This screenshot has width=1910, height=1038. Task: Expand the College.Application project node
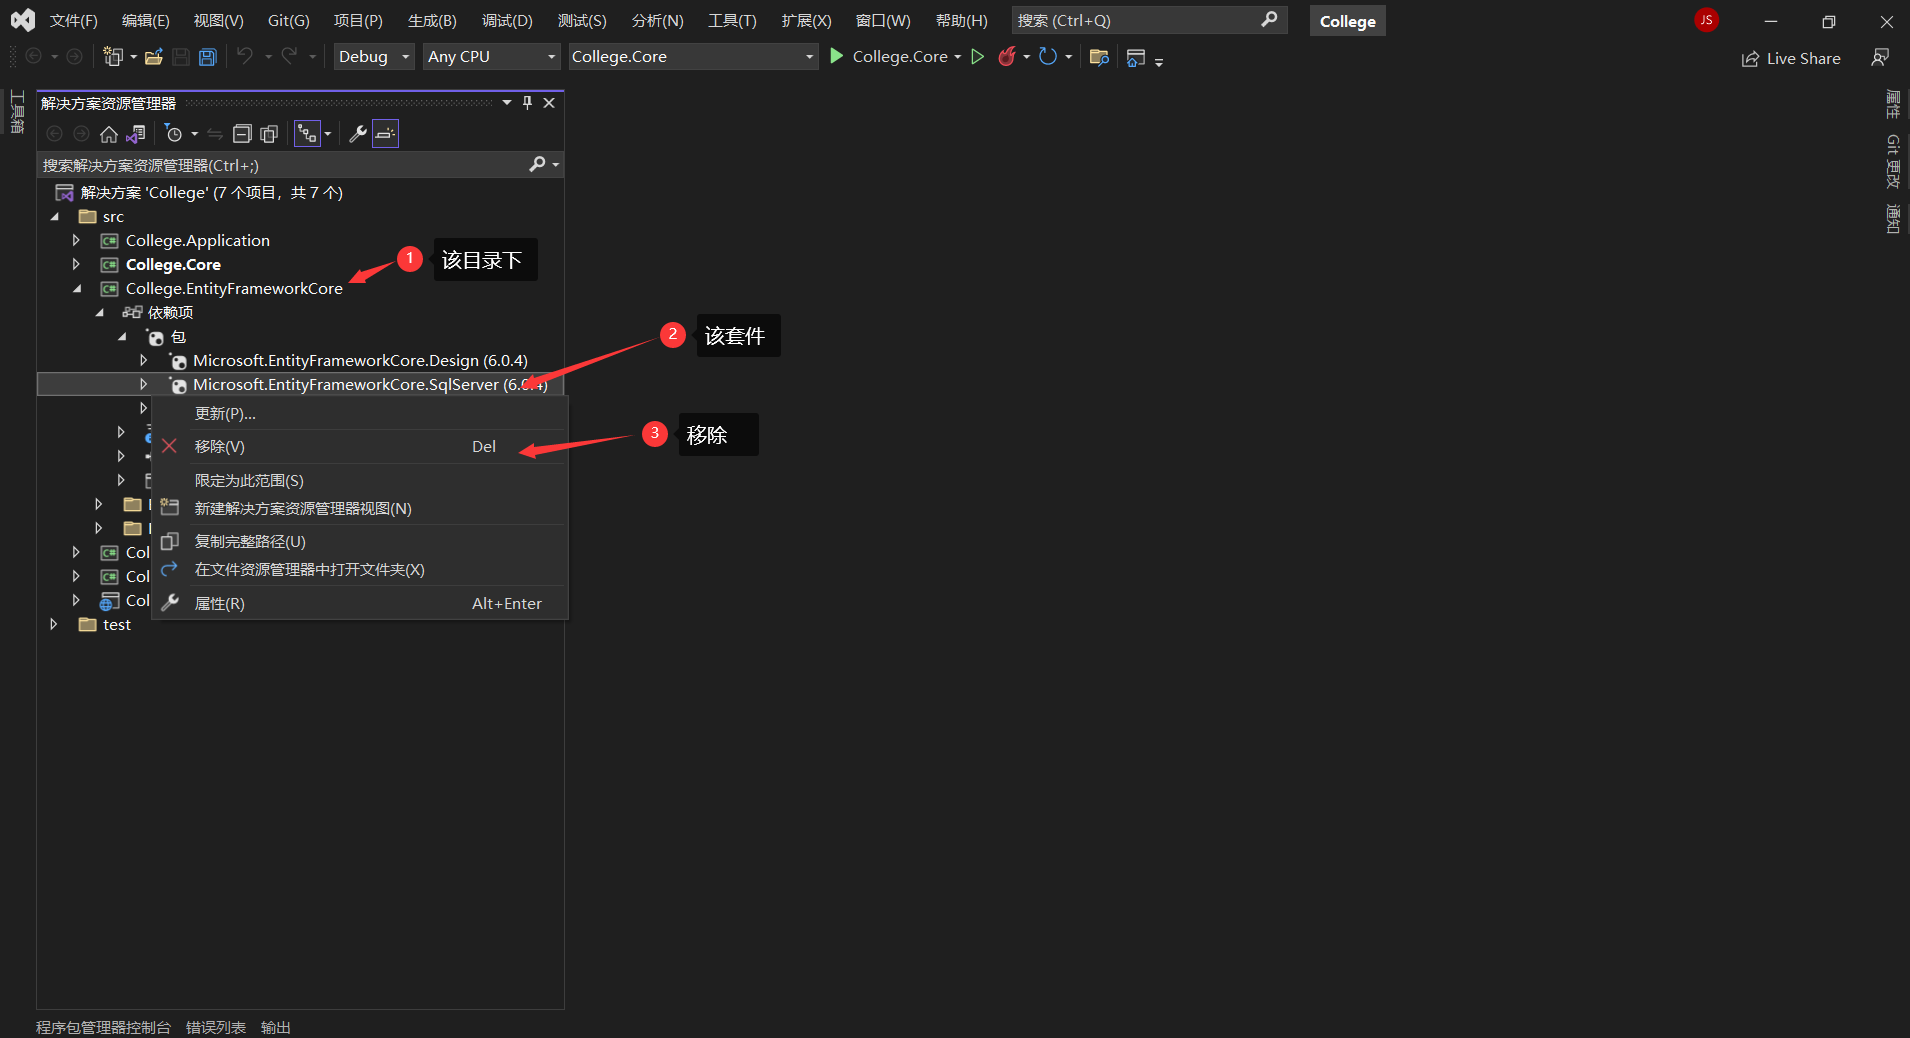point(76,241)
